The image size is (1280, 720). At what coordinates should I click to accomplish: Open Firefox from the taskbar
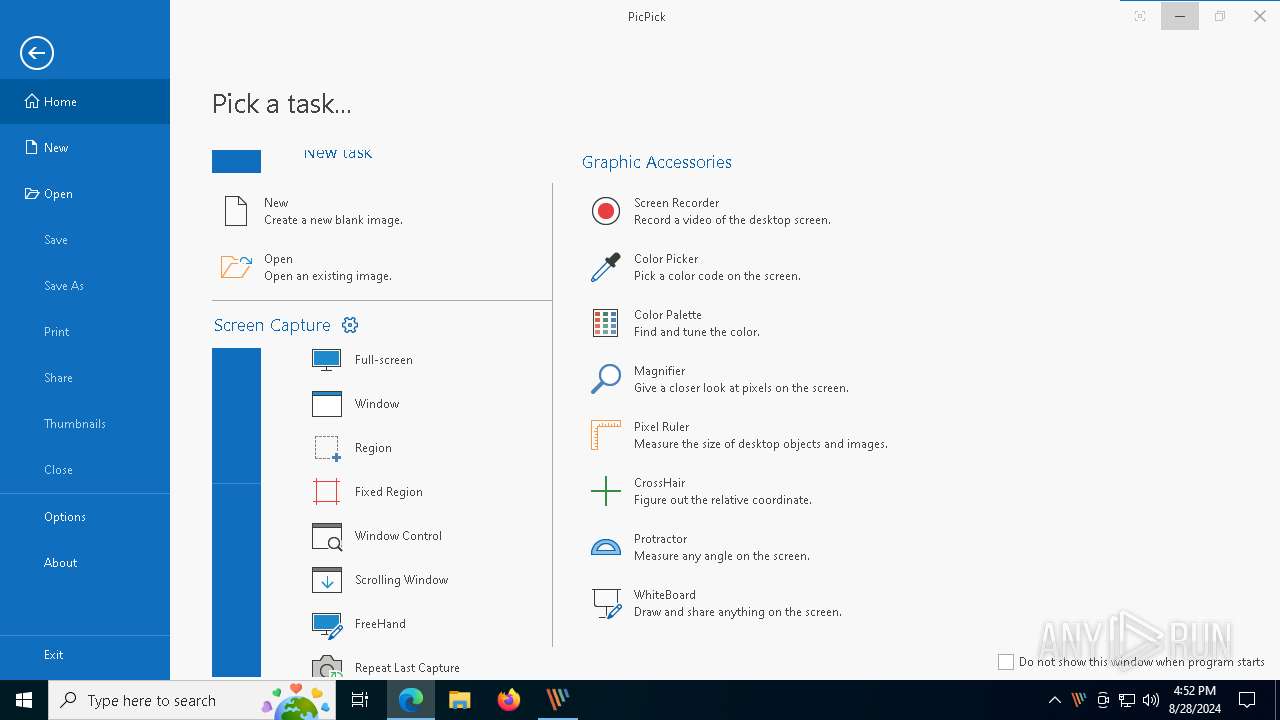pos(509,700)
